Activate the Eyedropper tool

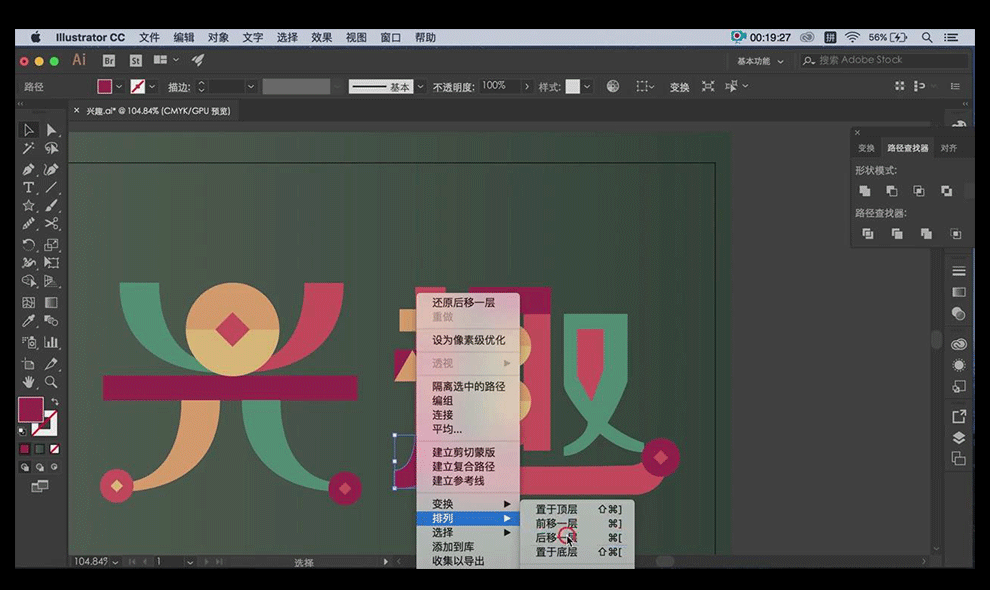28,321
